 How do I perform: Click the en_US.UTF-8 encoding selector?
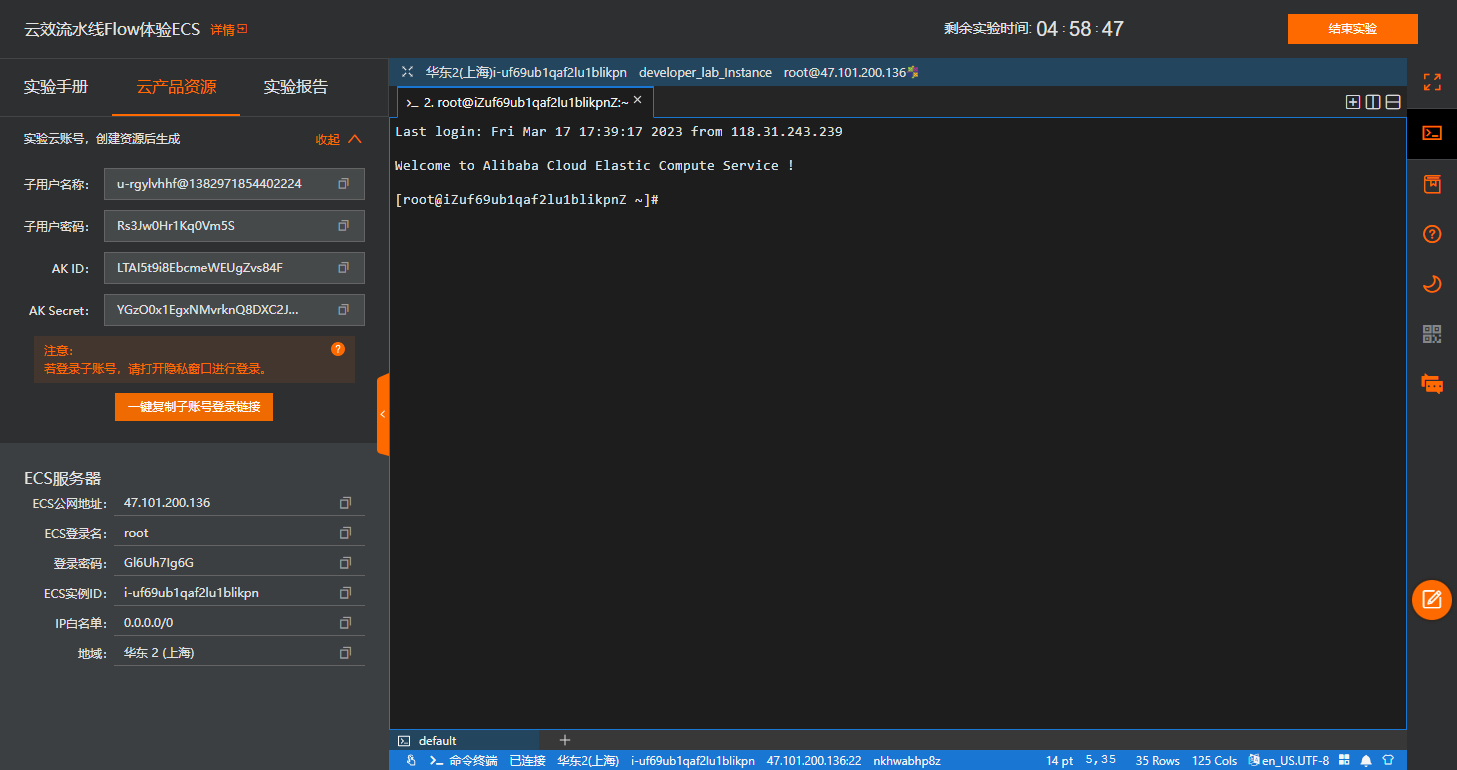pos(1288,761)
